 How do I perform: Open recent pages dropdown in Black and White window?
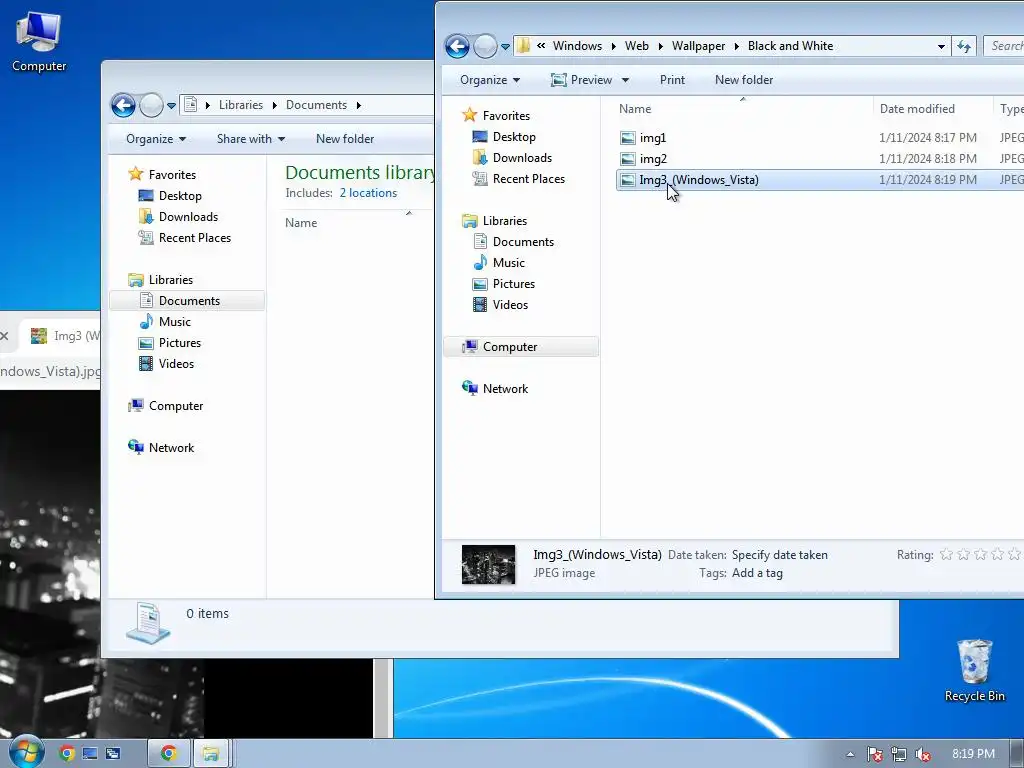pos(505,46)
